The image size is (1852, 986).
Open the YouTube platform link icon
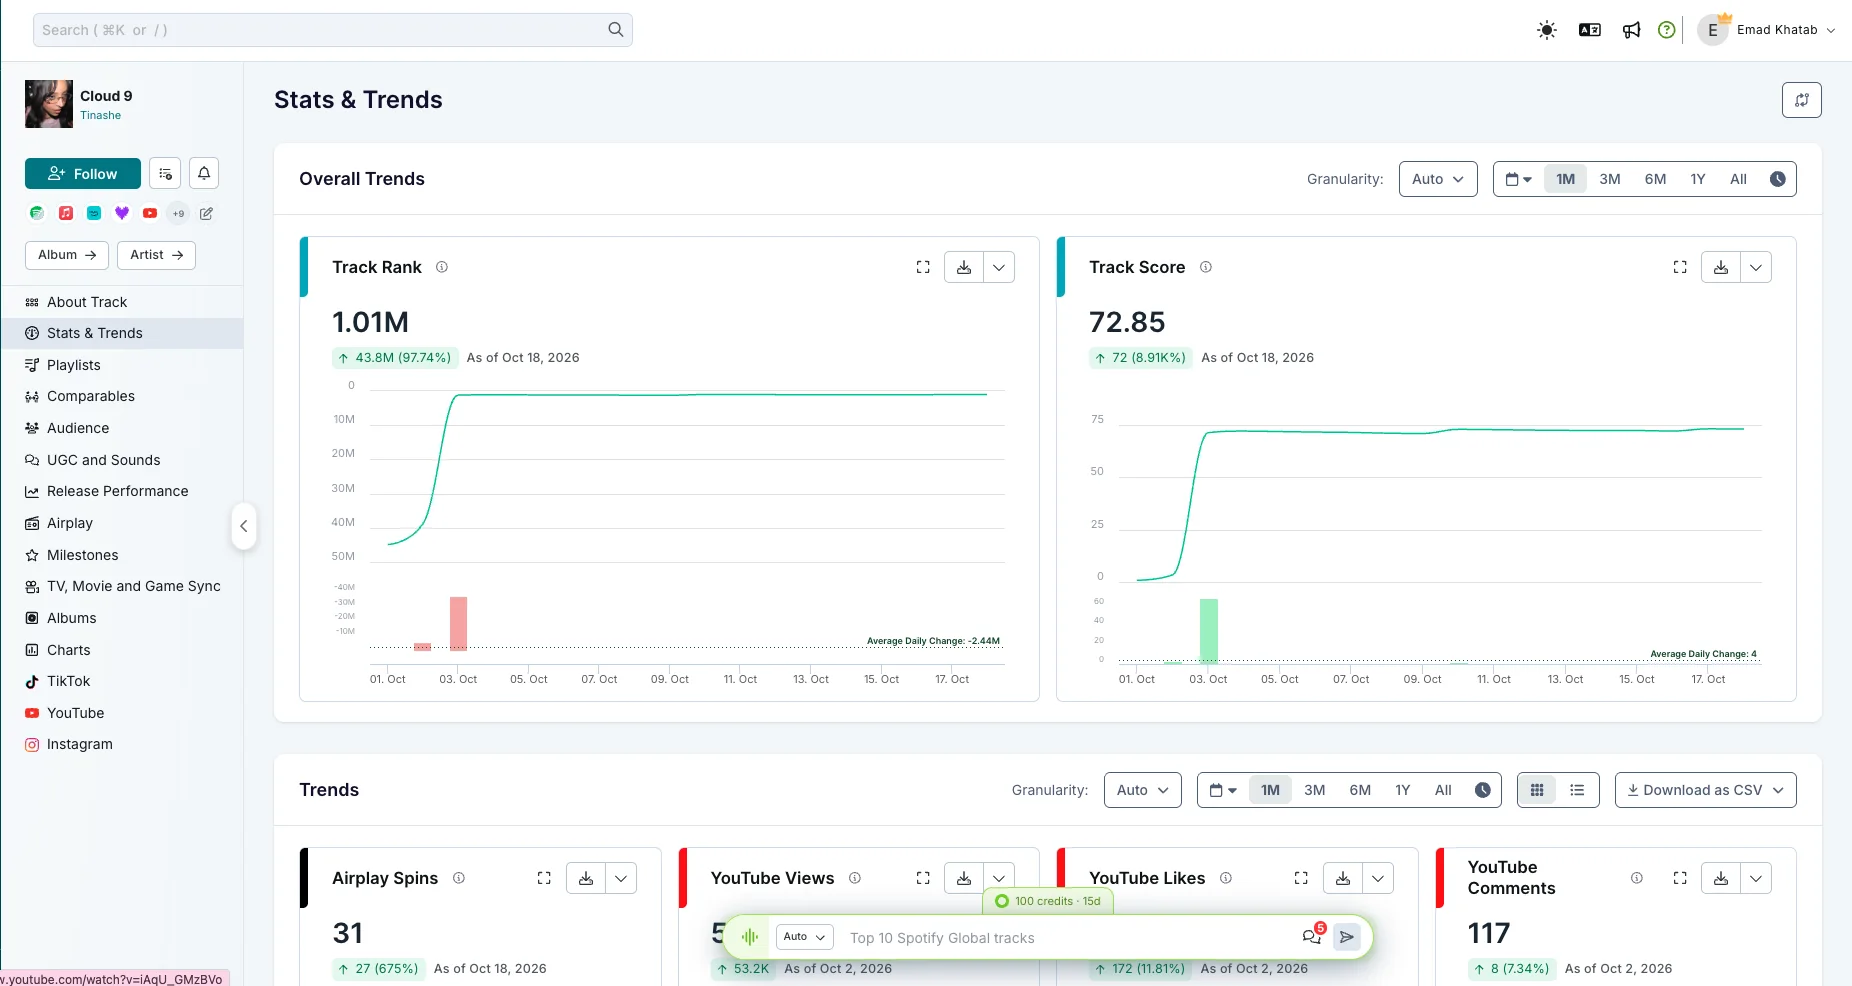tap(150, 213)
